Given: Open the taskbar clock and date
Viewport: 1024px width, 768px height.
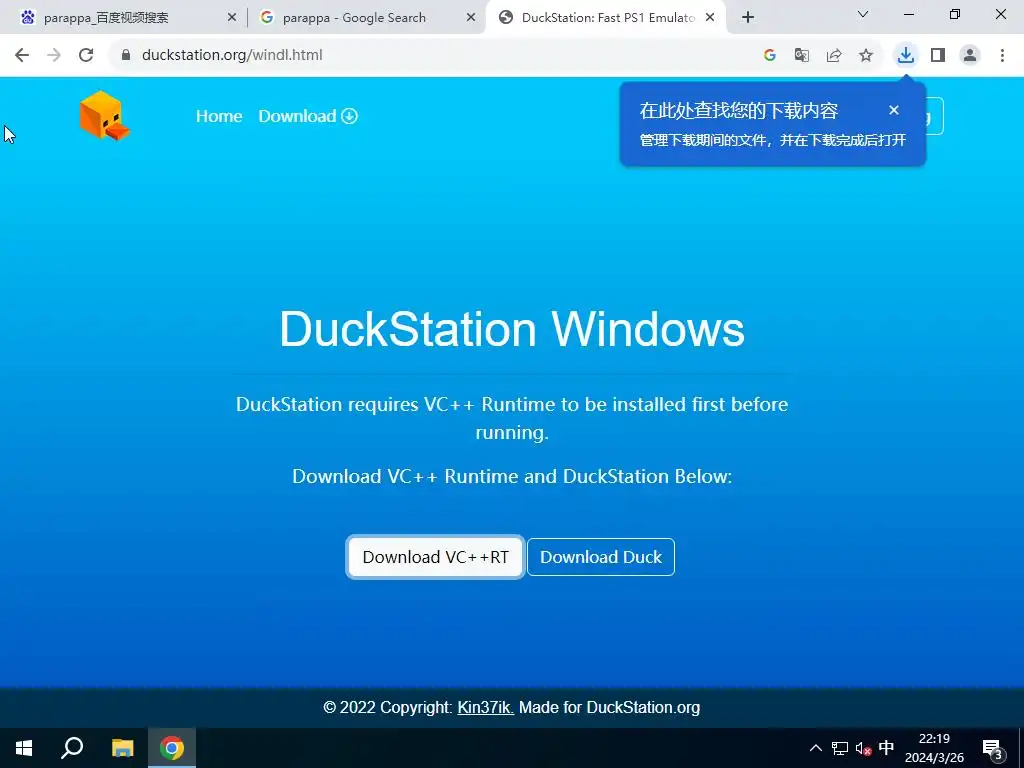Looking at the screenshot, I should click(x=934, y=748).
